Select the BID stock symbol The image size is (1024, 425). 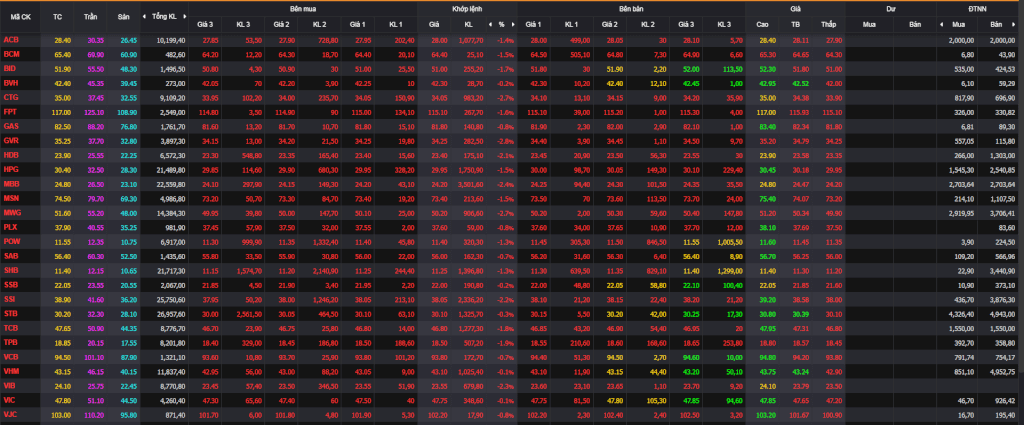click(x=10, y=68)
